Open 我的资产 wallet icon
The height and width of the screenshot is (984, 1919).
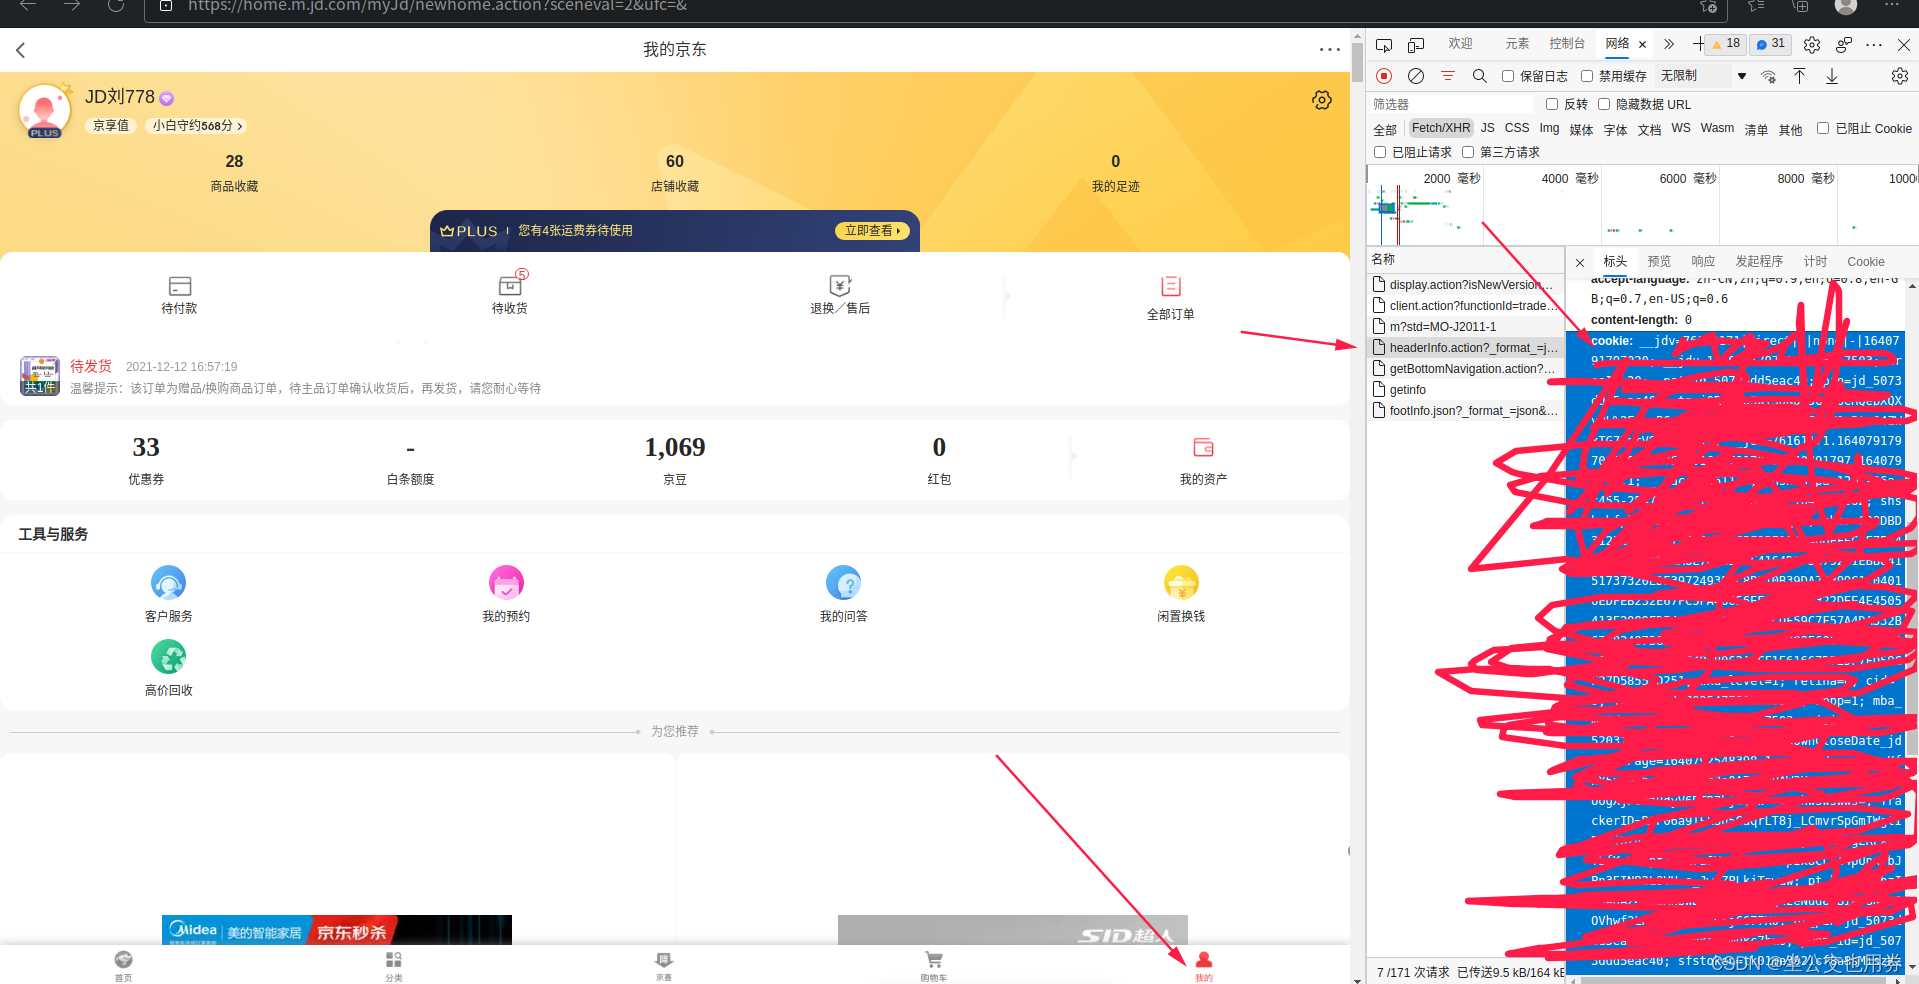1203,447
